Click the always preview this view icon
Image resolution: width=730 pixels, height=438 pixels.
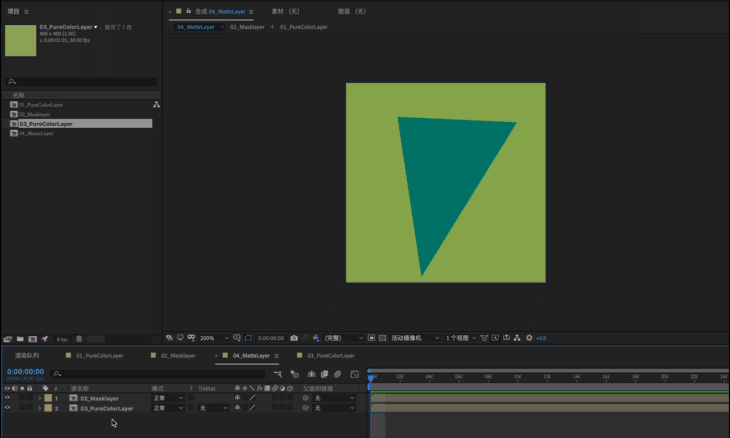[169, 338]
